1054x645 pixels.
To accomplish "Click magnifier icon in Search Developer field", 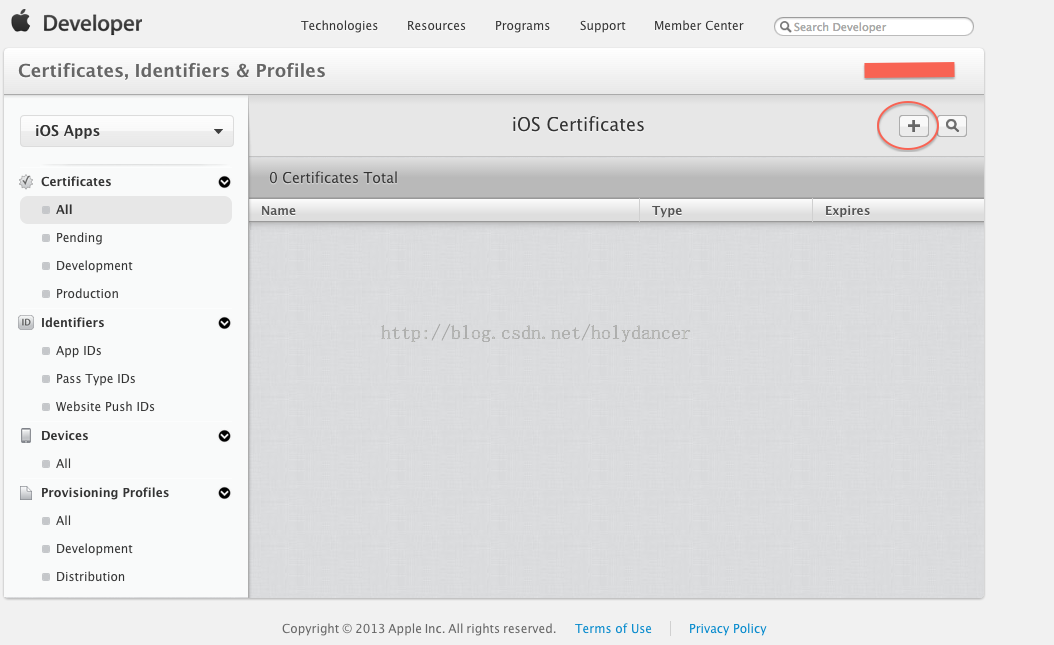I will 784,27.
